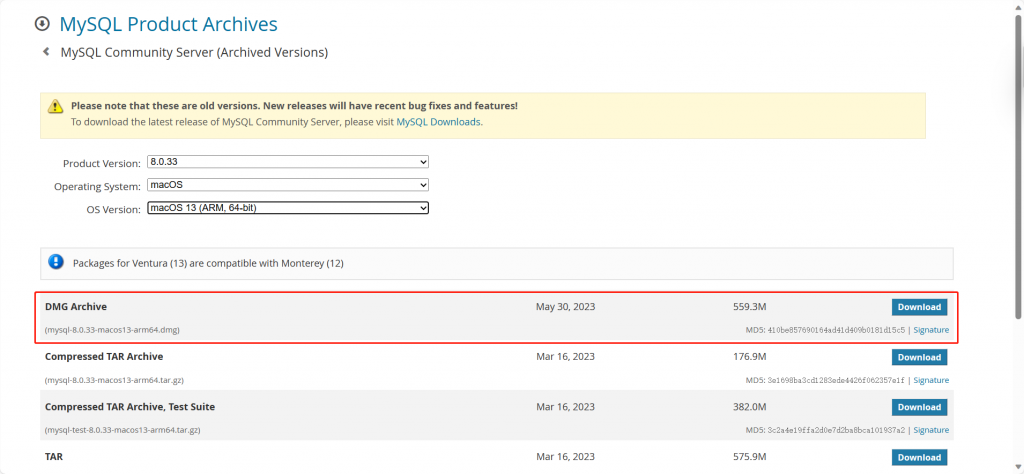
Task: Click the MySQL Product Archives heading
Action: [168, 24]
